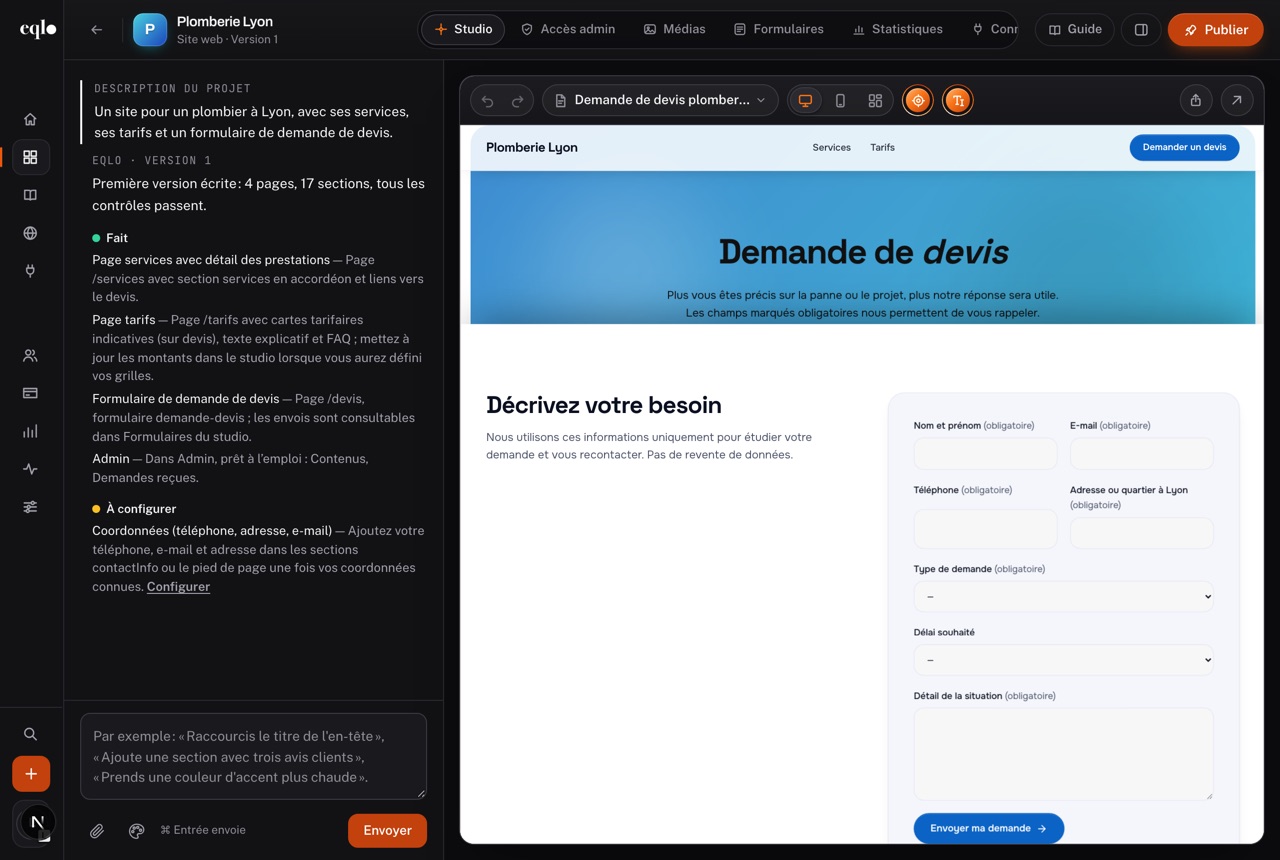Viewport: 1280px width, 860px height.
Task: Click 'Envoyer ma demande' in the preview
Action: tap(988, 828)
